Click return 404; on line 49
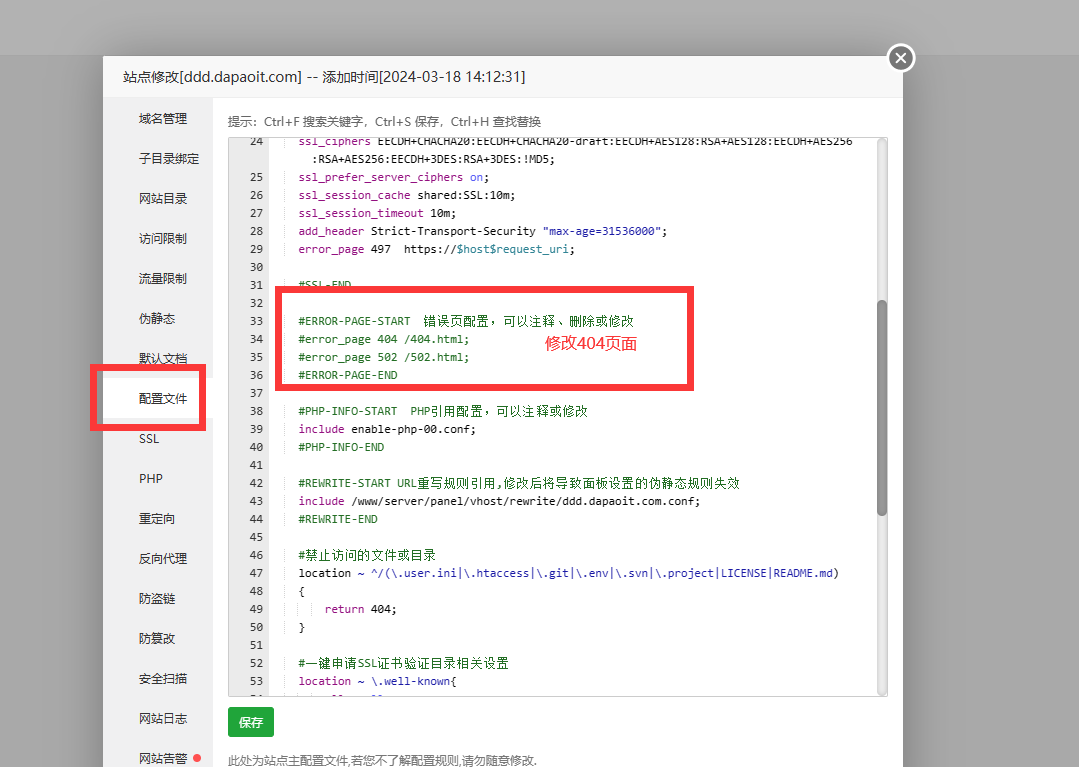This screenshot has width=1079, height=767. pos(361,609)
